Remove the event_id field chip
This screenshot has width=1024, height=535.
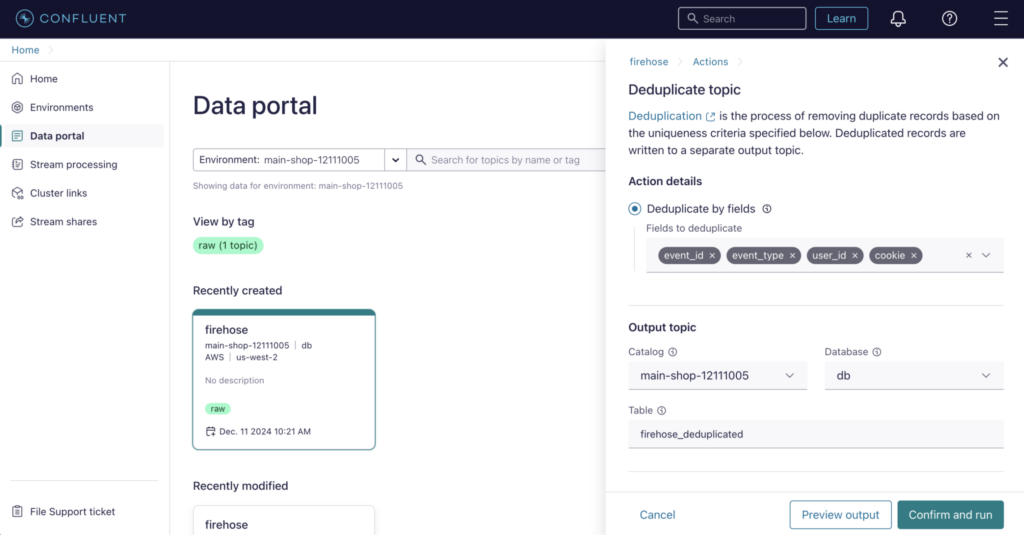(712, 255)
